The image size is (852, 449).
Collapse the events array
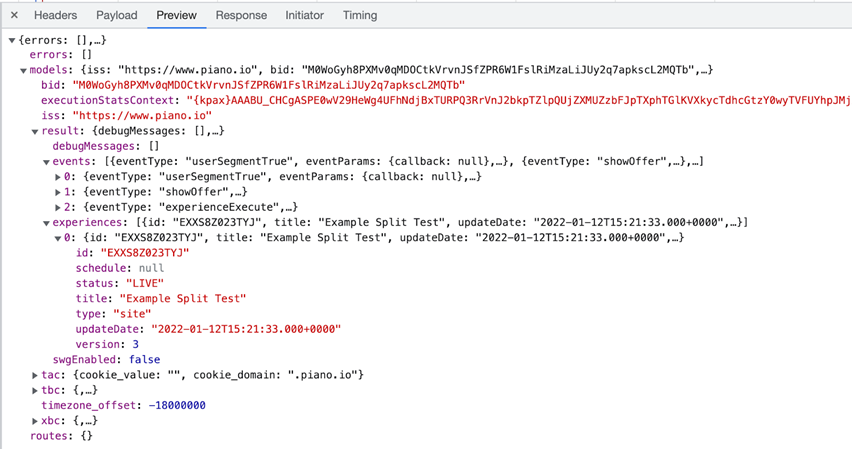(x=46, y=161)
